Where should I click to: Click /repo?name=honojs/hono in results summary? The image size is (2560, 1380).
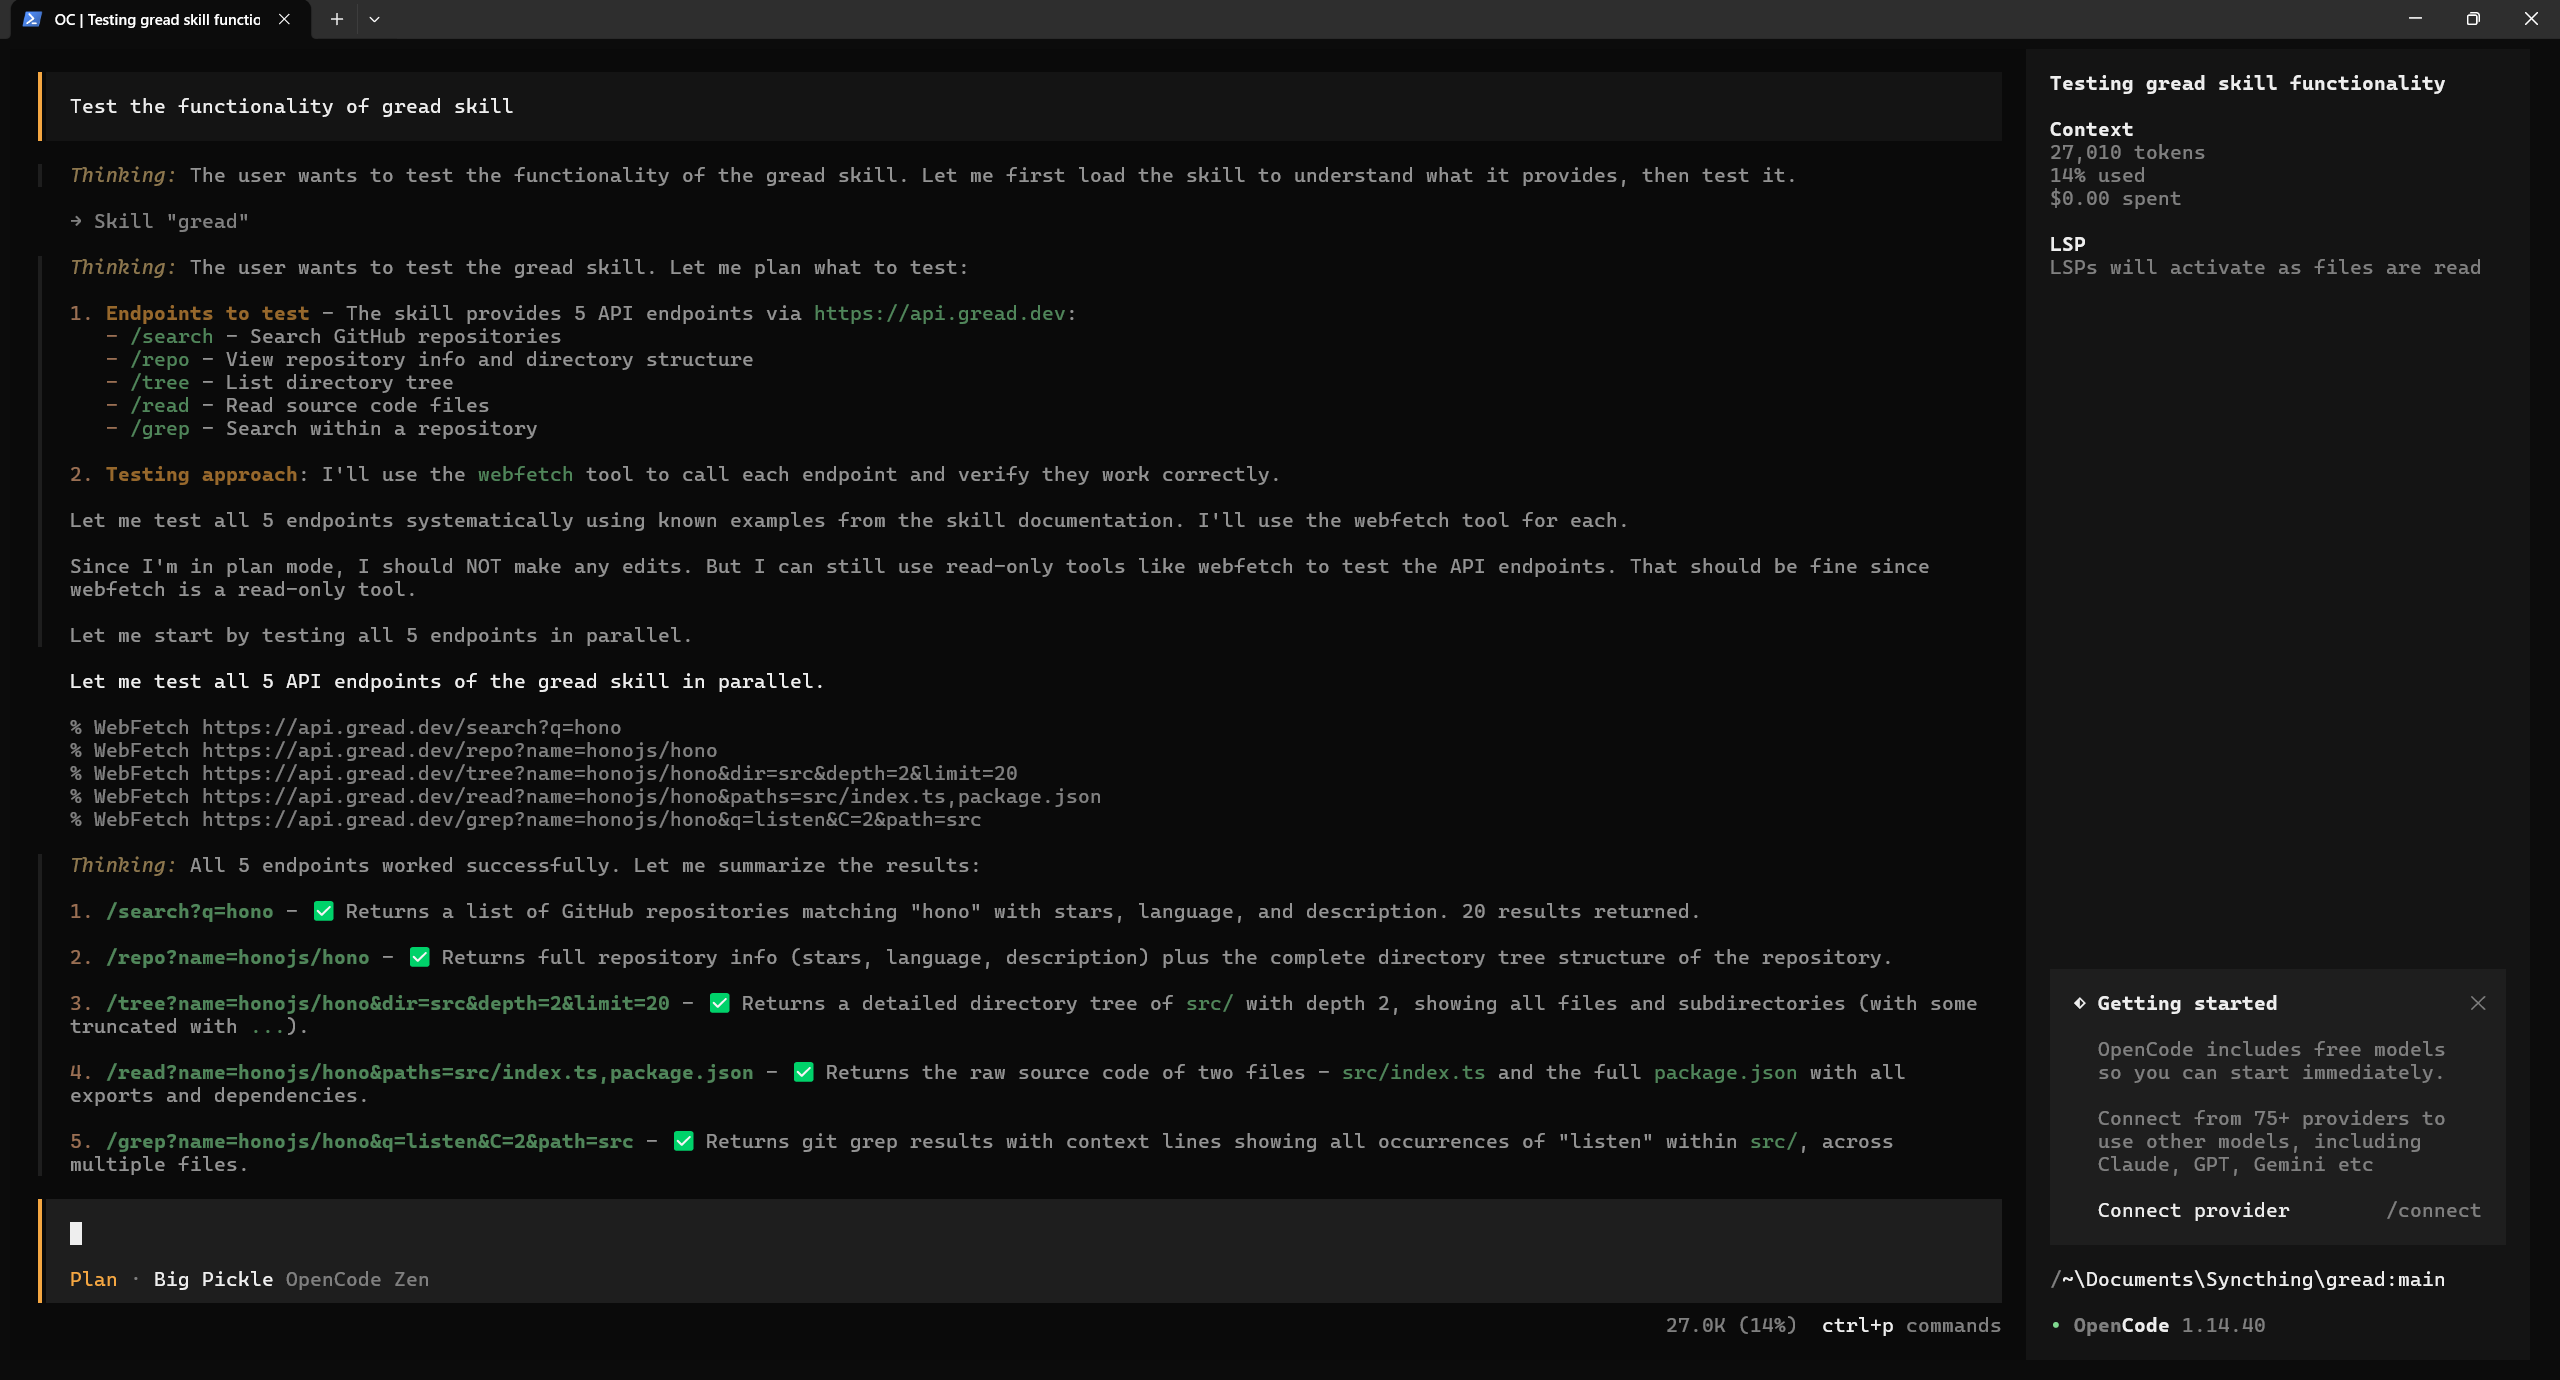point(237,957)
